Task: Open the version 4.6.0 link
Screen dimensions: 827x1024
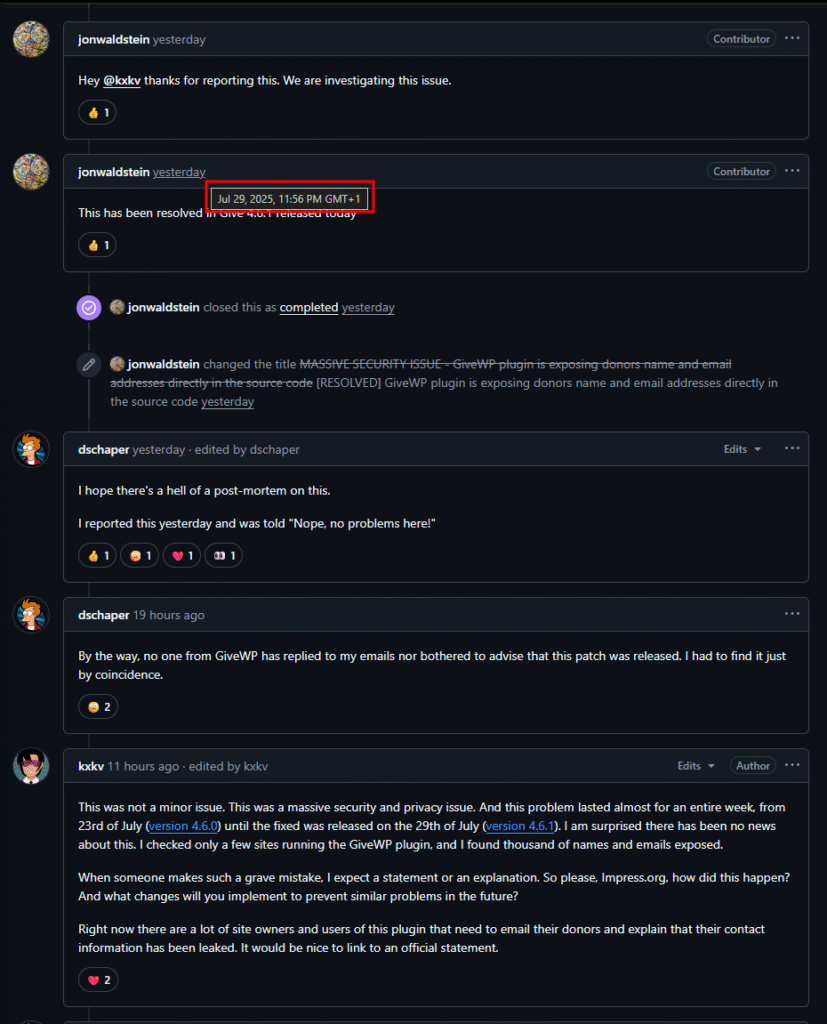Action: [x=184, y=826]
